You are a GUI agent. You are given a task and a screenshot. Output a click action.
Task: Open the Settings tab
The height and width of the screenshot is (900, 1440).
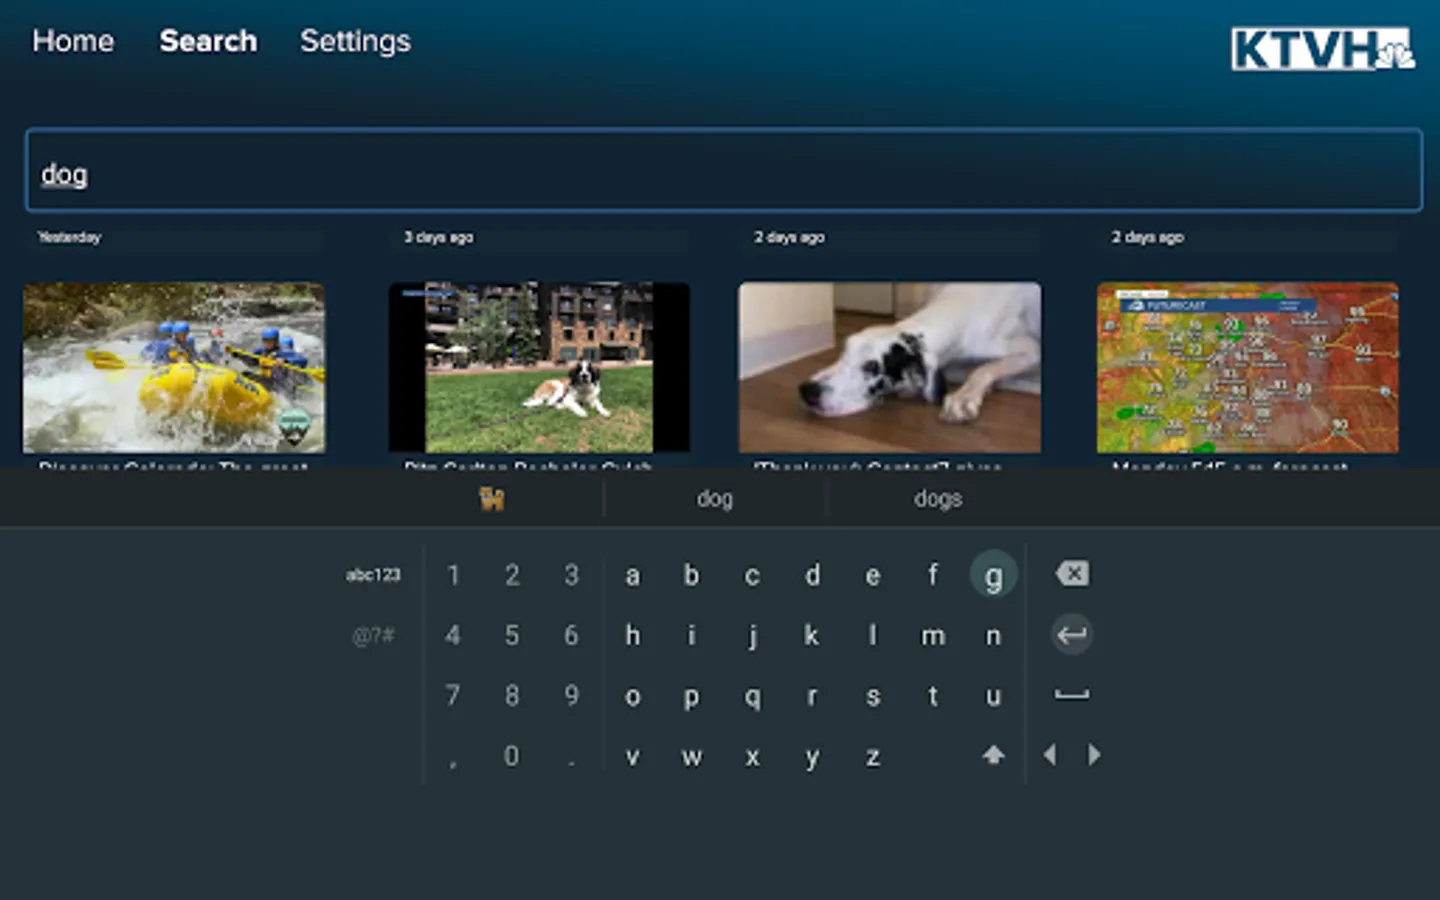[355, 41]
